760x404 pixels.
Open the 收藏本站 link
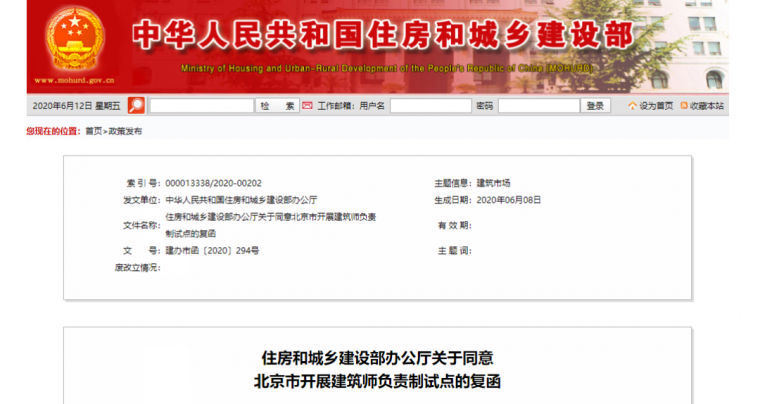click(707, 106)
